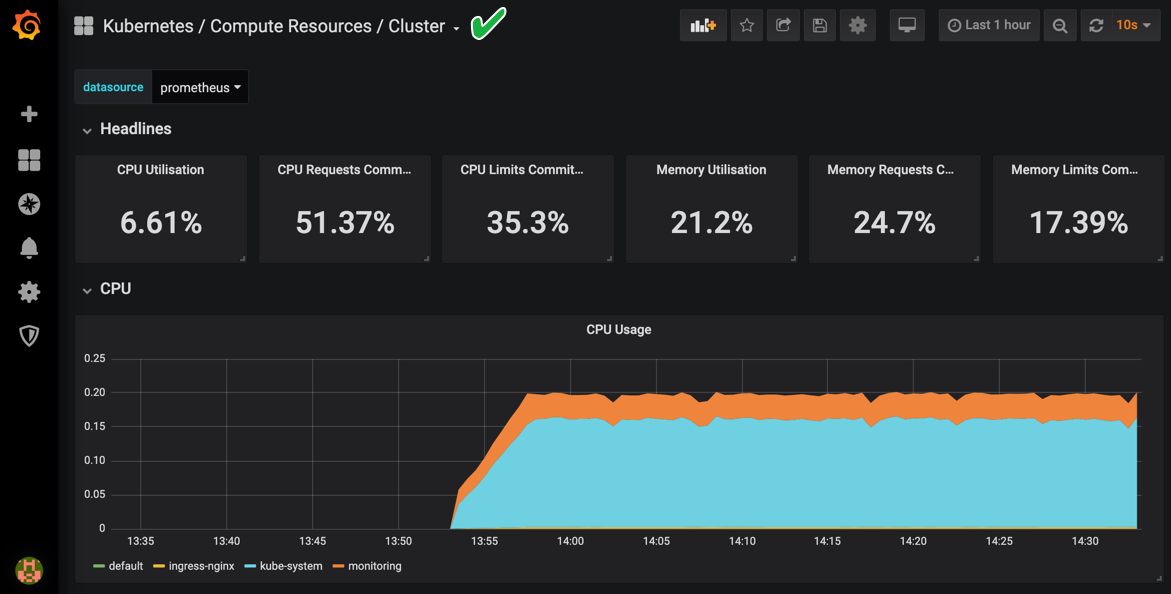Image resolution: width=1171 pixels, height=594 pixels.
Task: Open the Create plus menu in sidebar
Action: [x=29, y=114]
